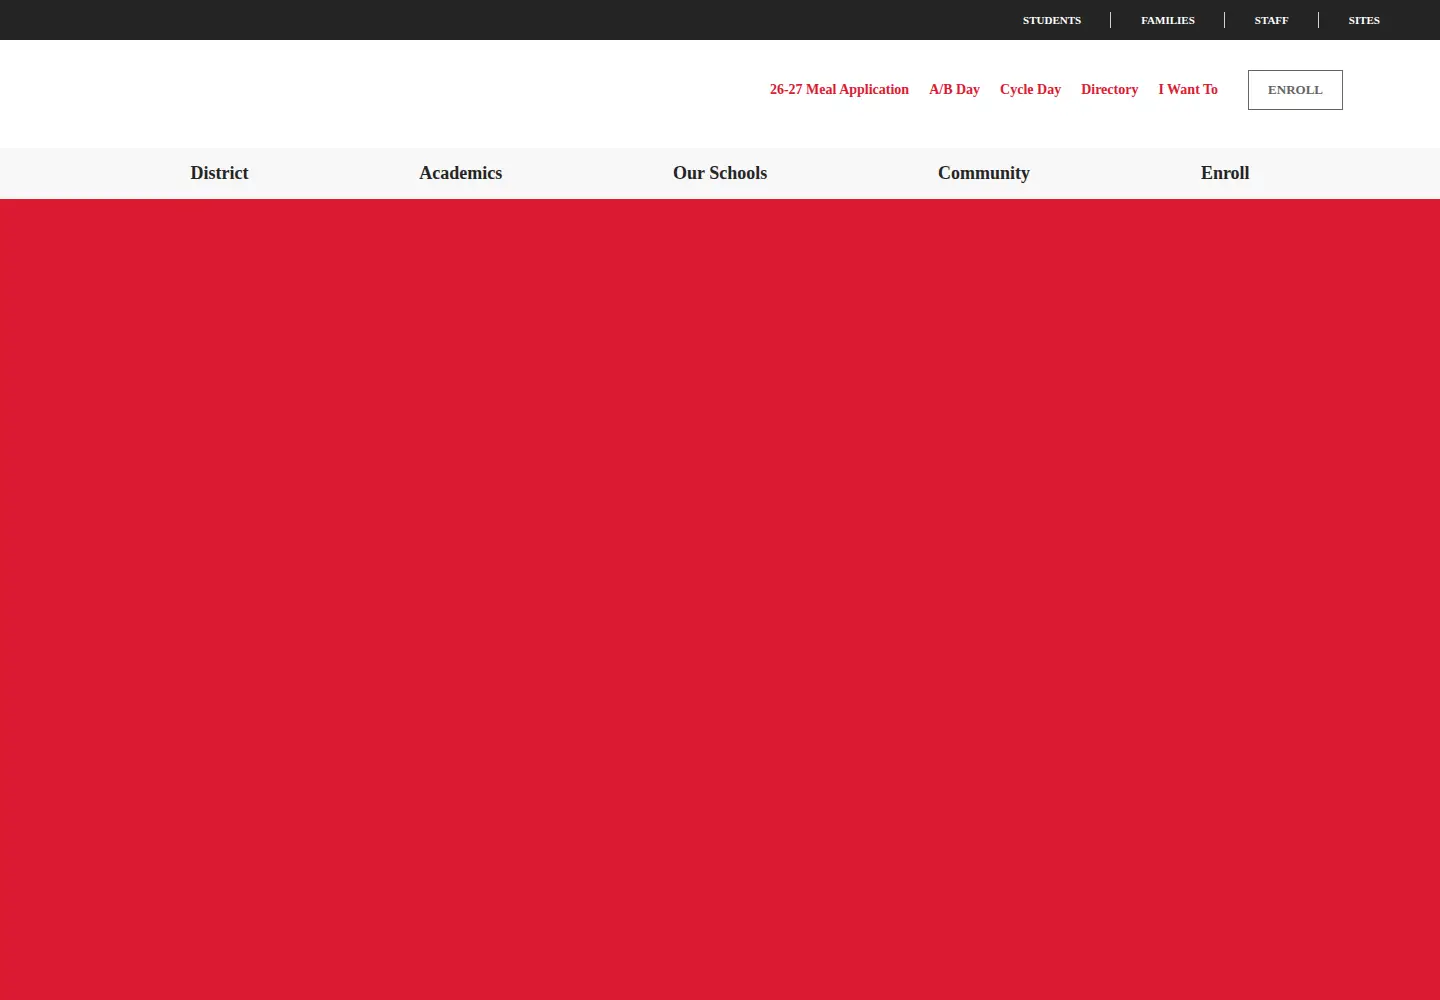This screenshot has height=1000, width=1440.
Task: Click the A/B Day link
Action: (x=954, y=89)
